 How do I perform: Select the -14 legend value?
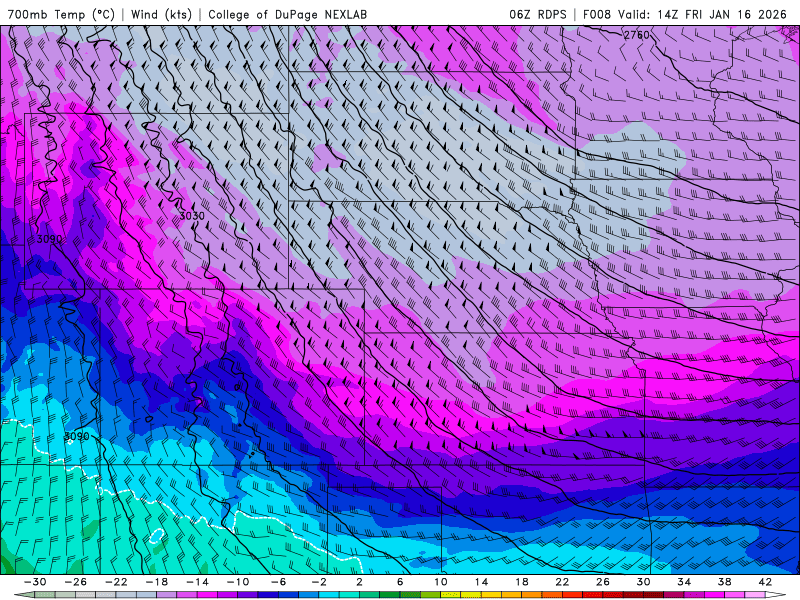click(x=197, y=582)
